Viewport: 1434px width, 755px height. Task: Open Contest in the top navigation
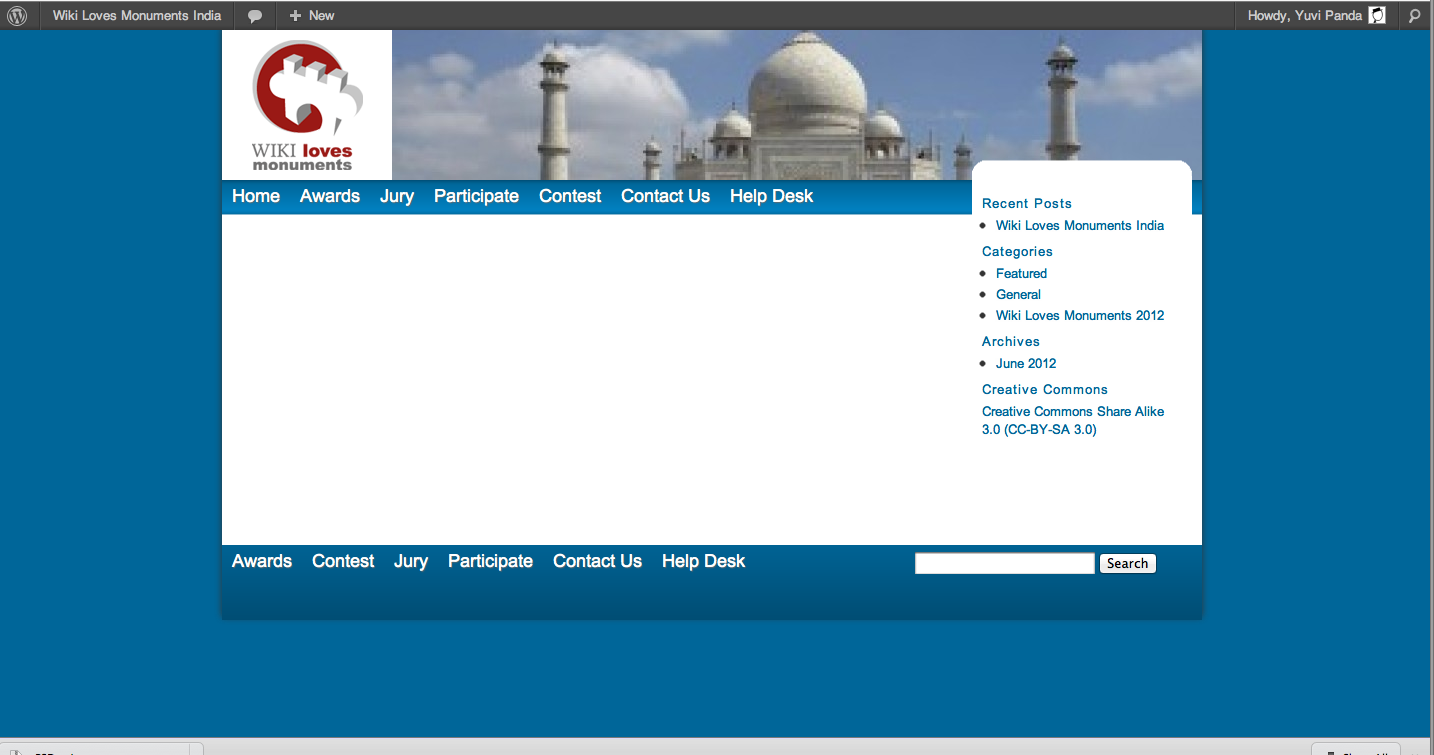570,196
